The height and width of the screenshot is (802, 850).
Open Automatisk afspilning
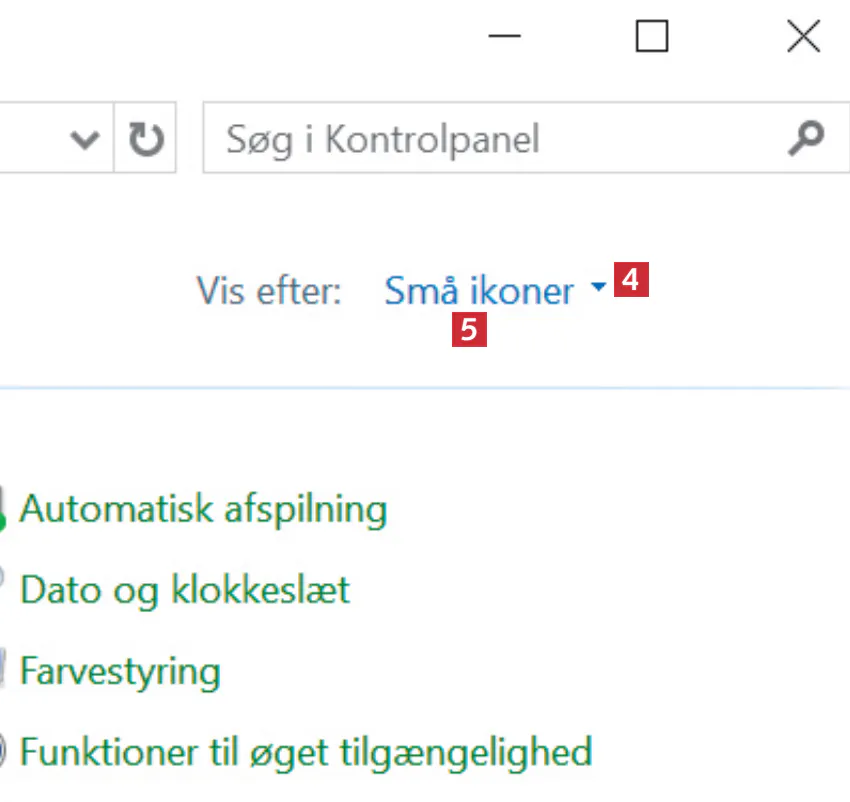pyautogui.click(x=203, y=510)
